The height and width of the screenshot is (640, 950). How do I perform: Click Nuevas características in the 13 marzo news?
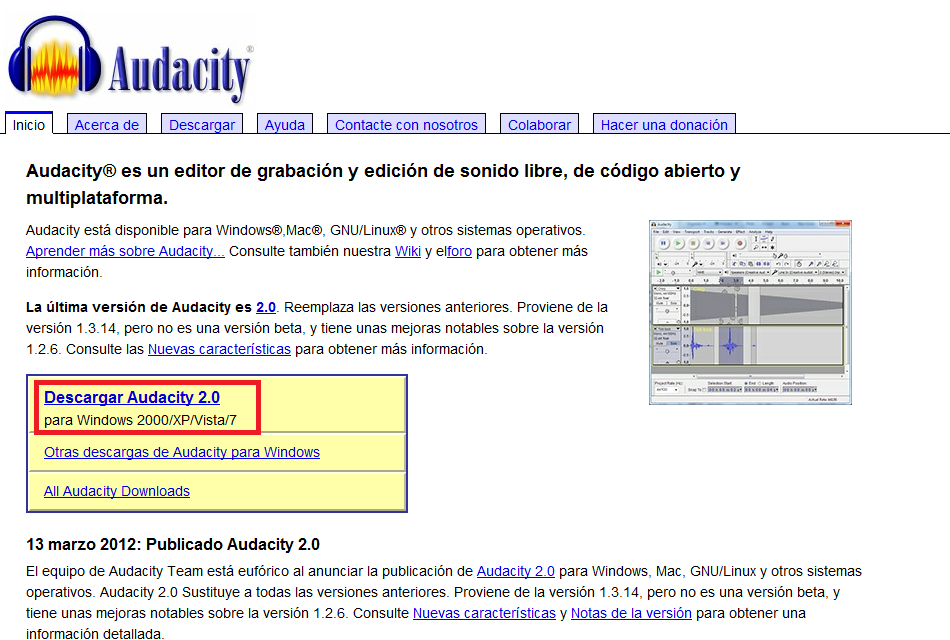(484, 613)
